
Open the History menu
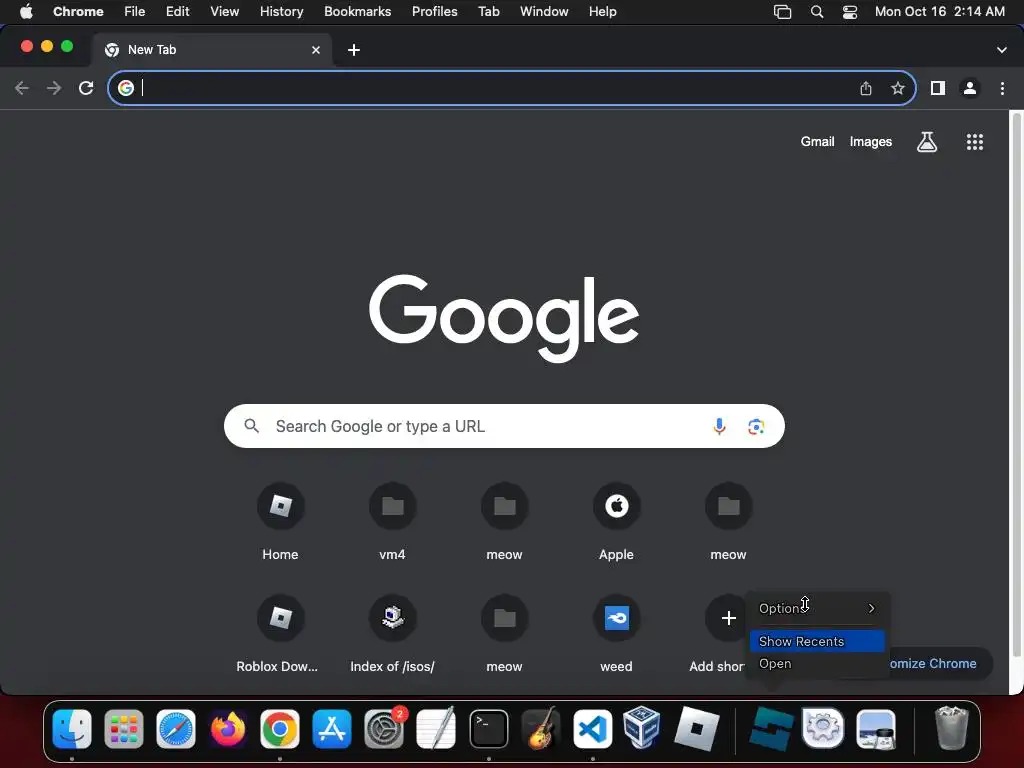pyautogui.click(x=281, y=12)
